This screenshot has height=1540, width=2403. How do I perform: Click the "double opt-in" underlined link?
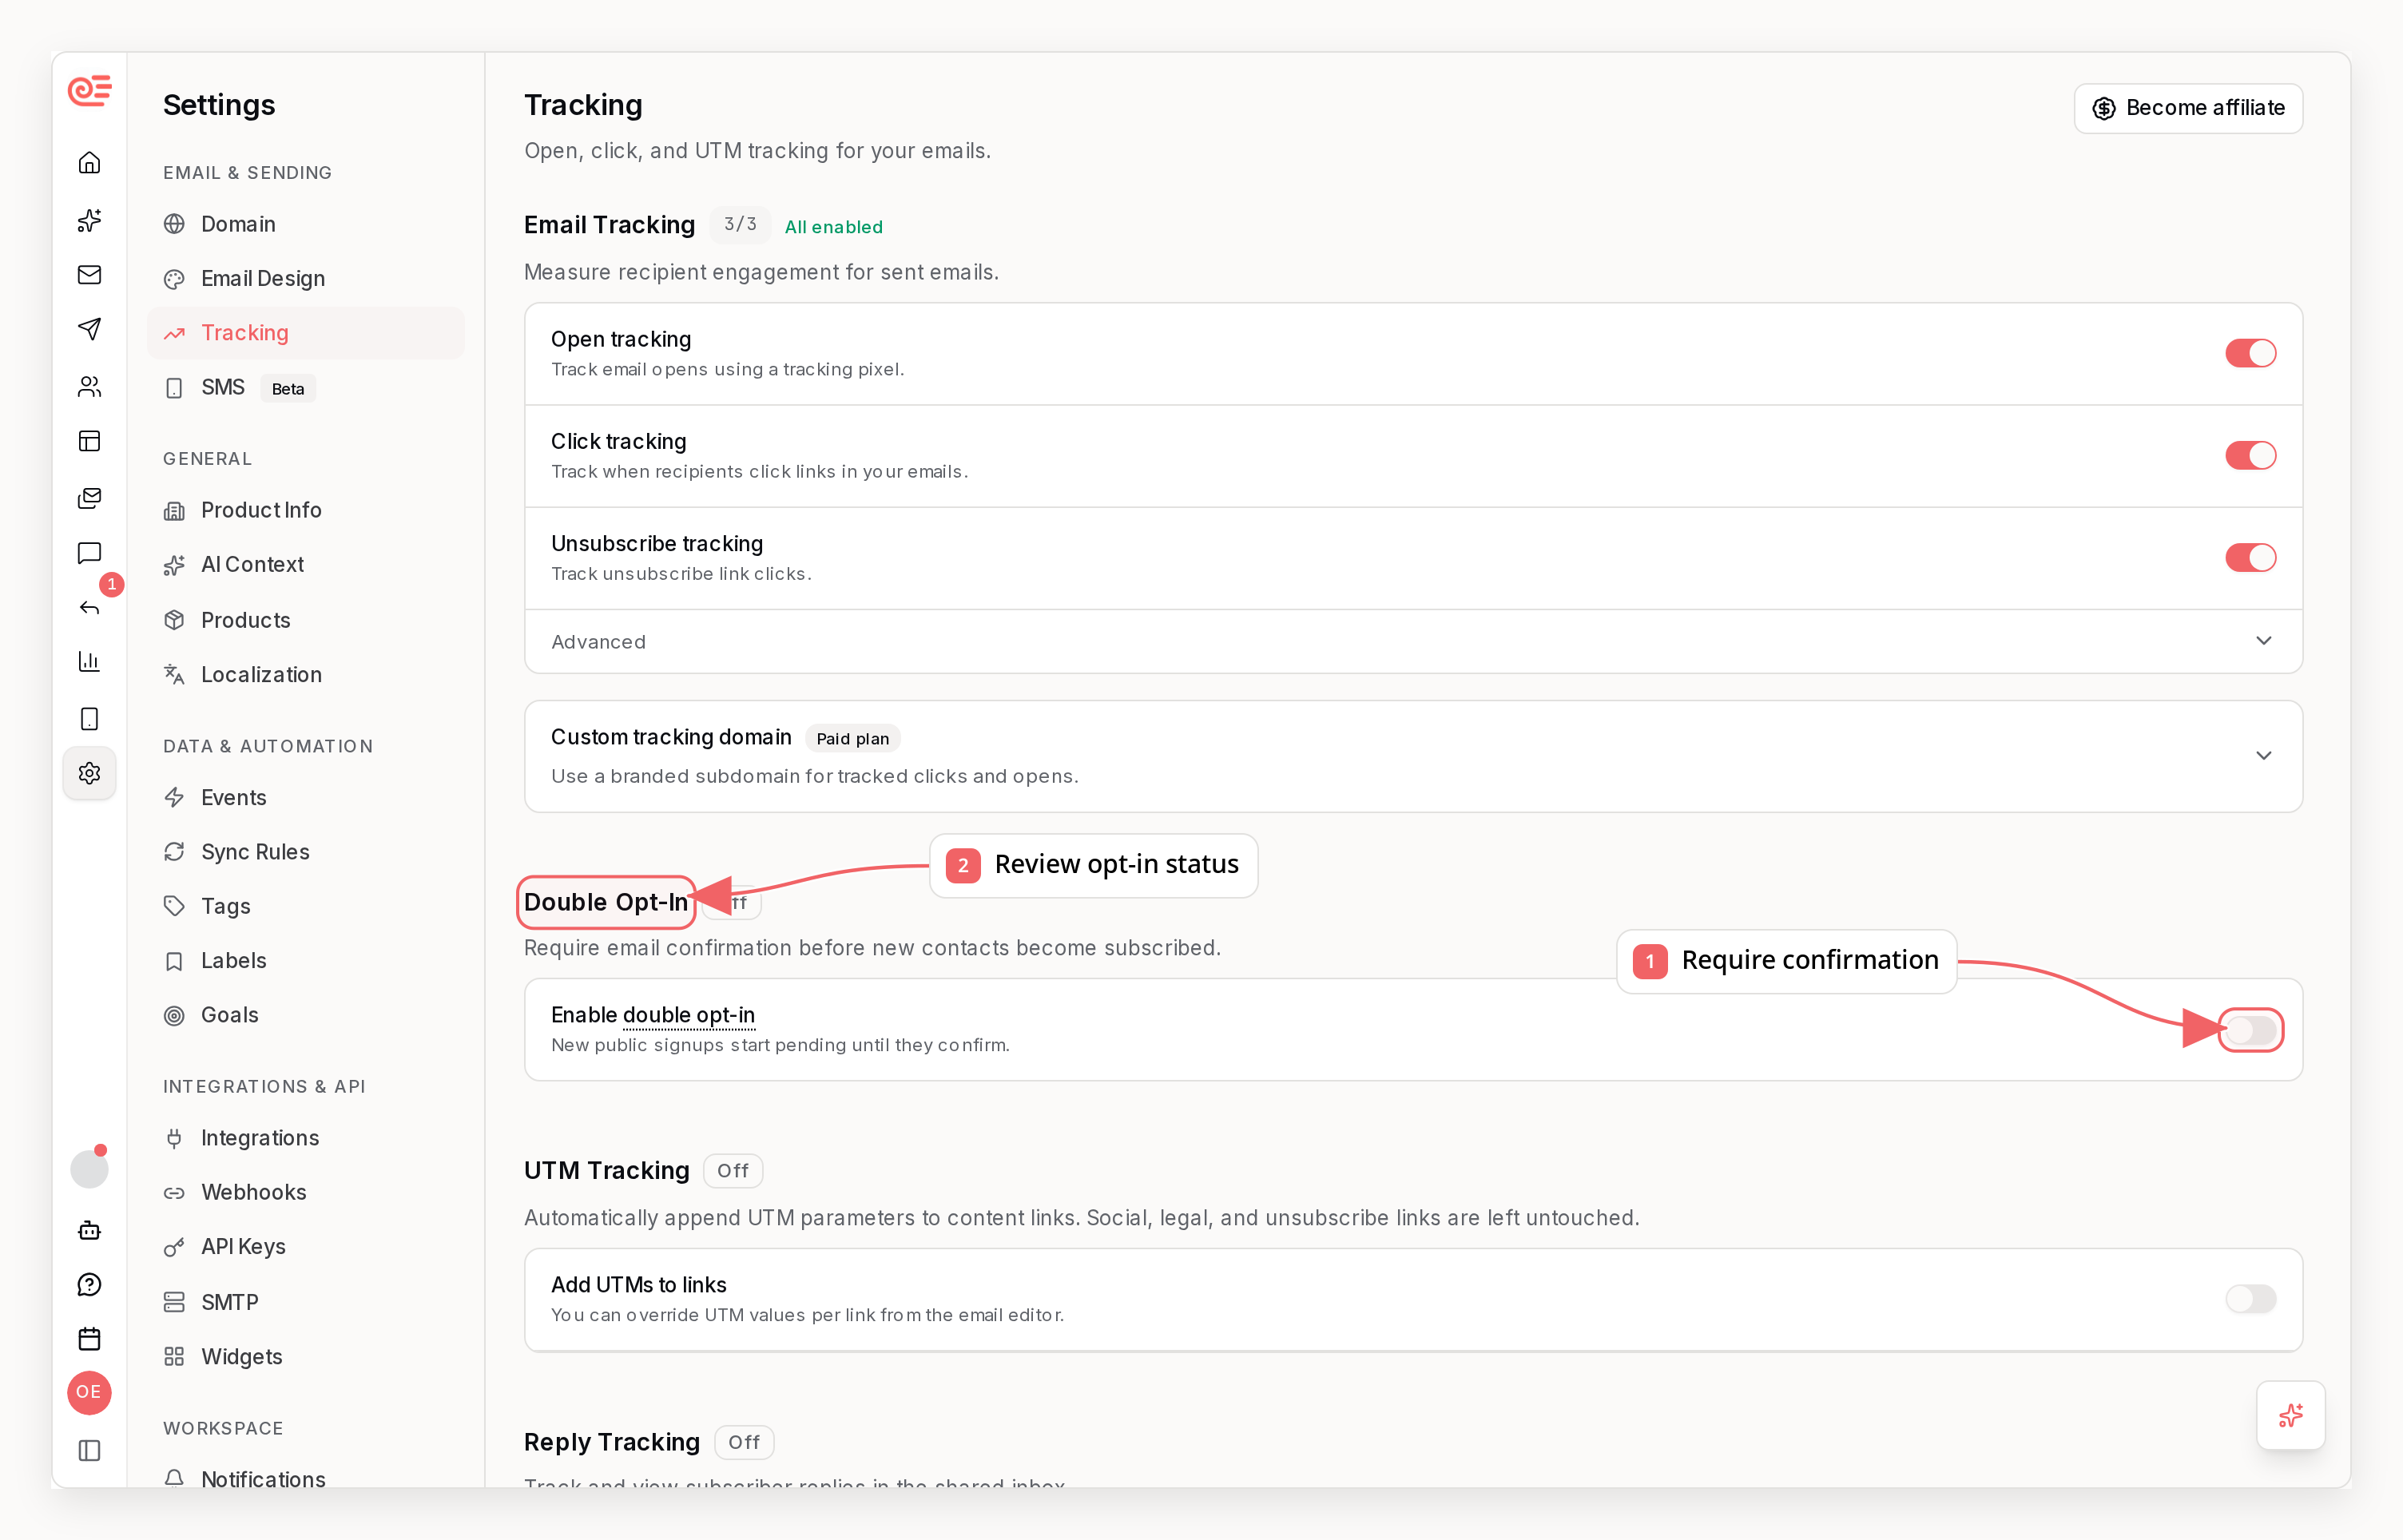688,1015
